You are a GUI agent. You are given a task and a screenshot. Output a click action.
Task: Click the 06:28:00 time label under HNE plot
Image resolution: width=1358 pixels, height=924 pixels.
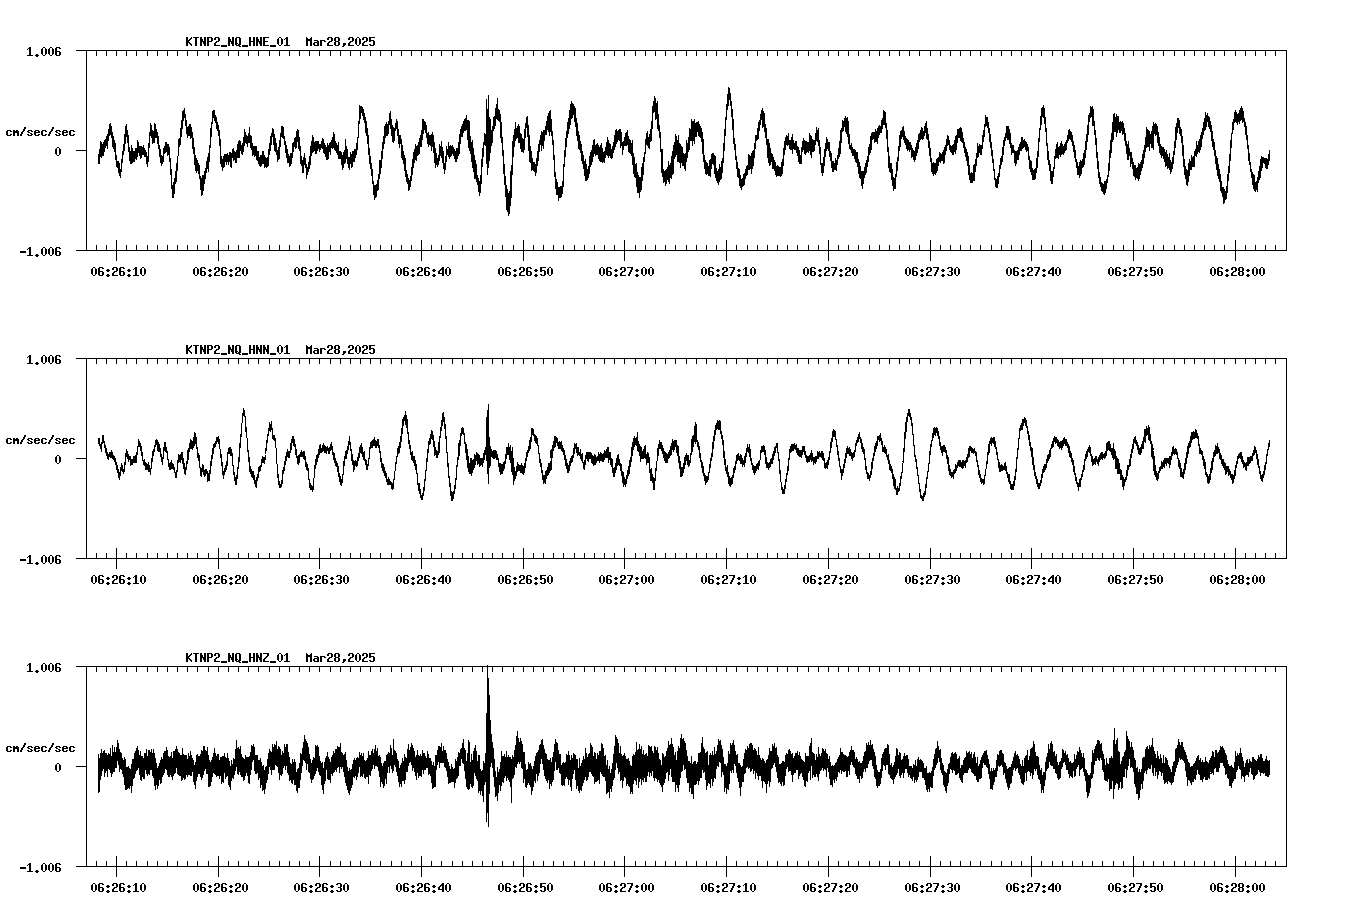click(x=1237, y=272)
